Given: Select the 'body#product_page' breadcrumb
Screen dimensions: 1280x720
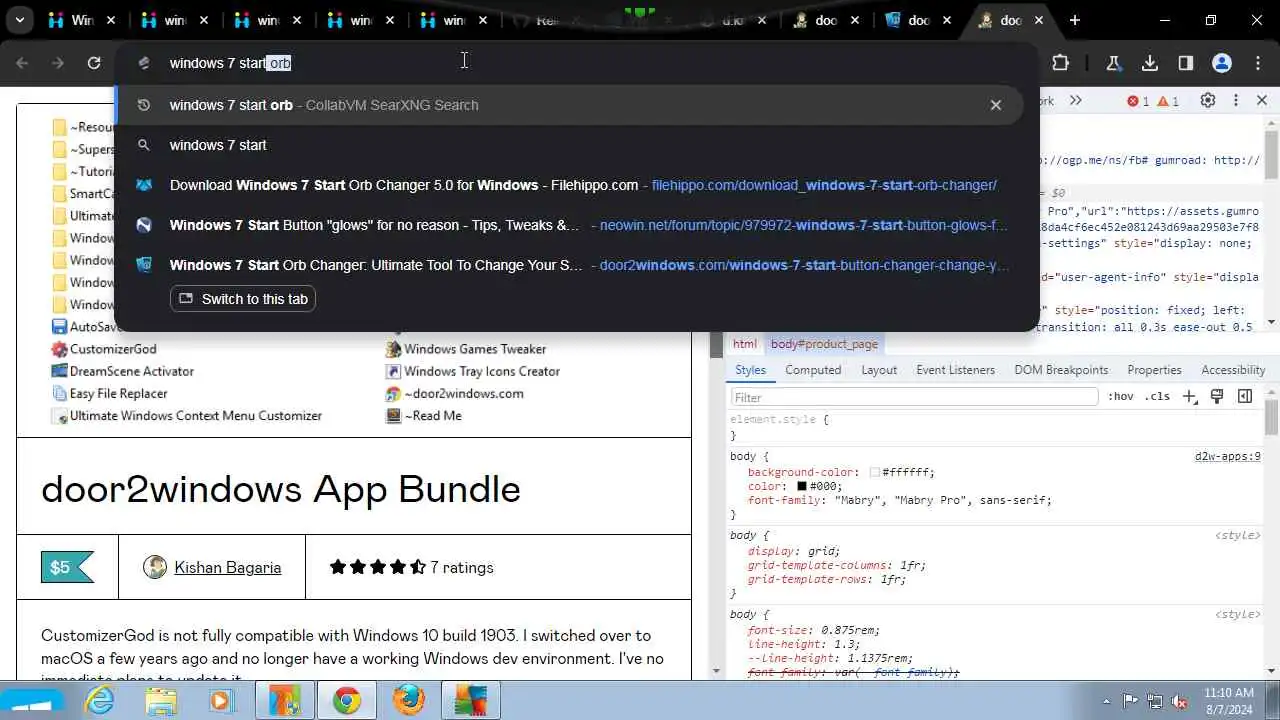Looking at the screenshot, I should (x=824, y=344).
